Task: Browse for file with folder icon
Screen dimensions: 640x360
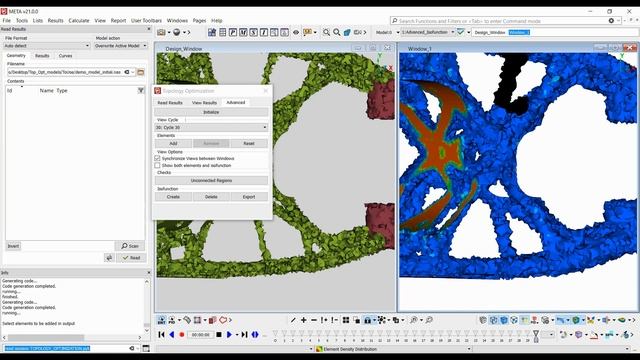Action: tap(141, 72)
